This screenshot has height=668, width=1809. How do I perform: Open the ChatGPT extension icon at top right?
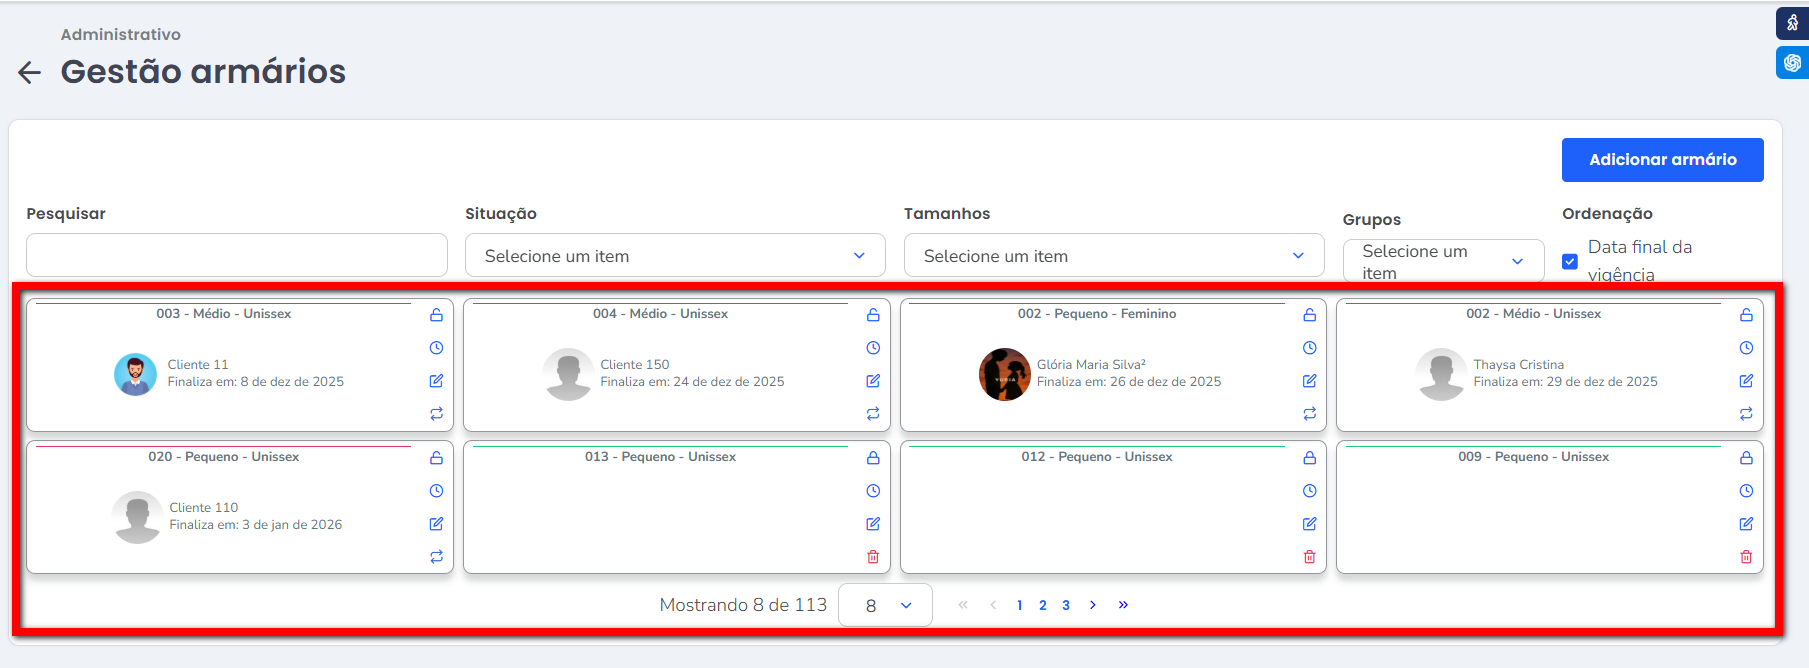coord(1792,63)
